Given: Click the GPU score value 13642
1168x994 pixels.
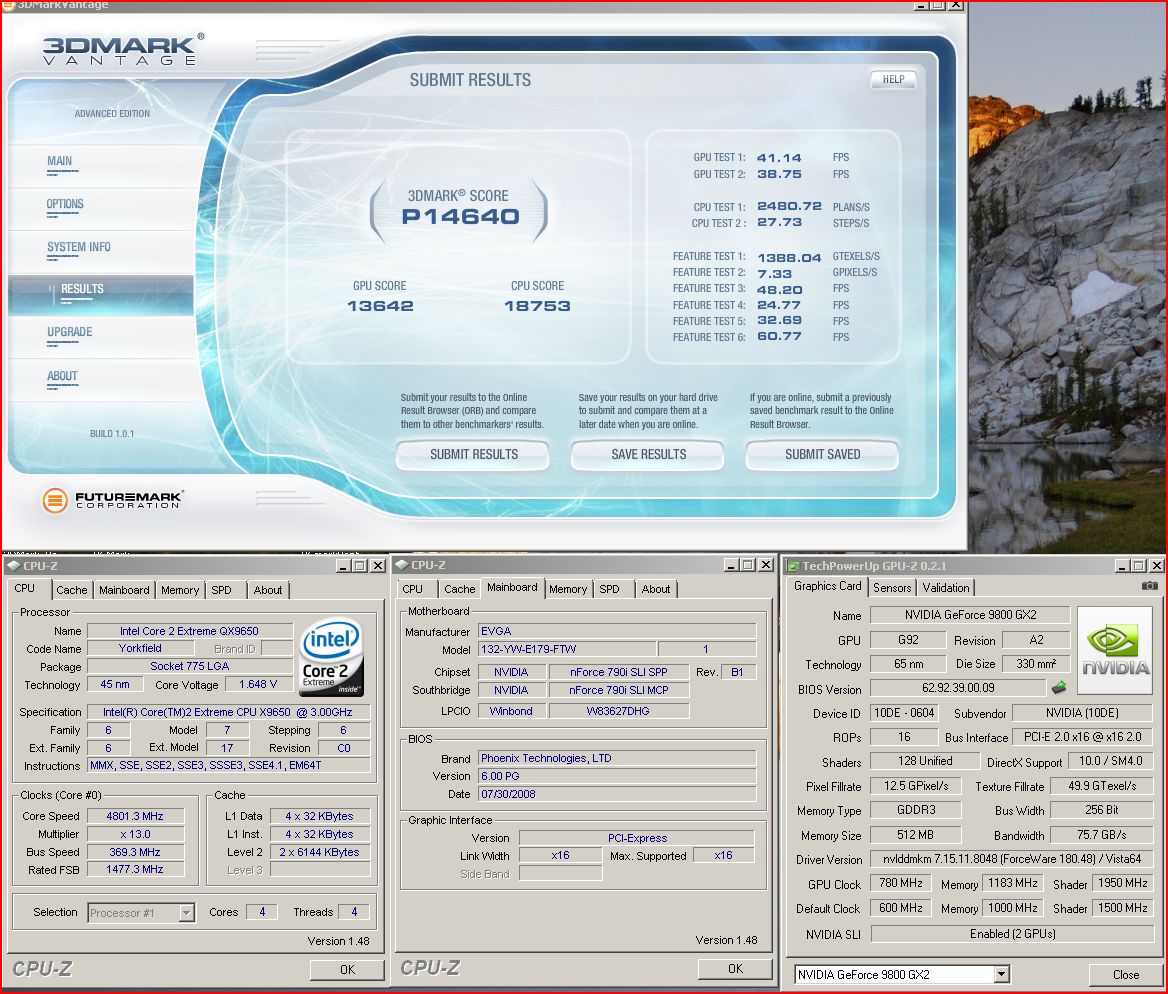Looking at the screenshot, I should point(380,306).
